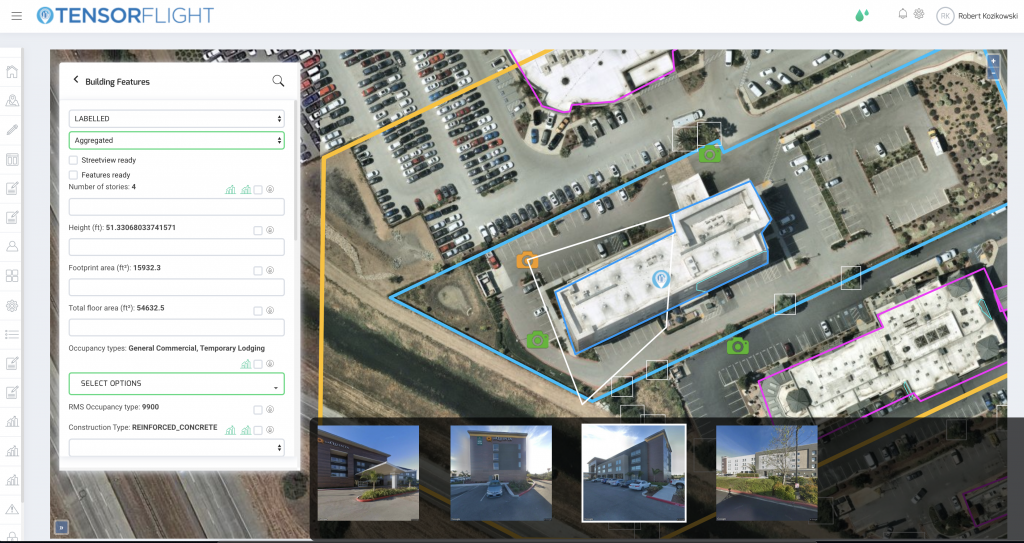Zoom out the map with minus button

point(993,73)
